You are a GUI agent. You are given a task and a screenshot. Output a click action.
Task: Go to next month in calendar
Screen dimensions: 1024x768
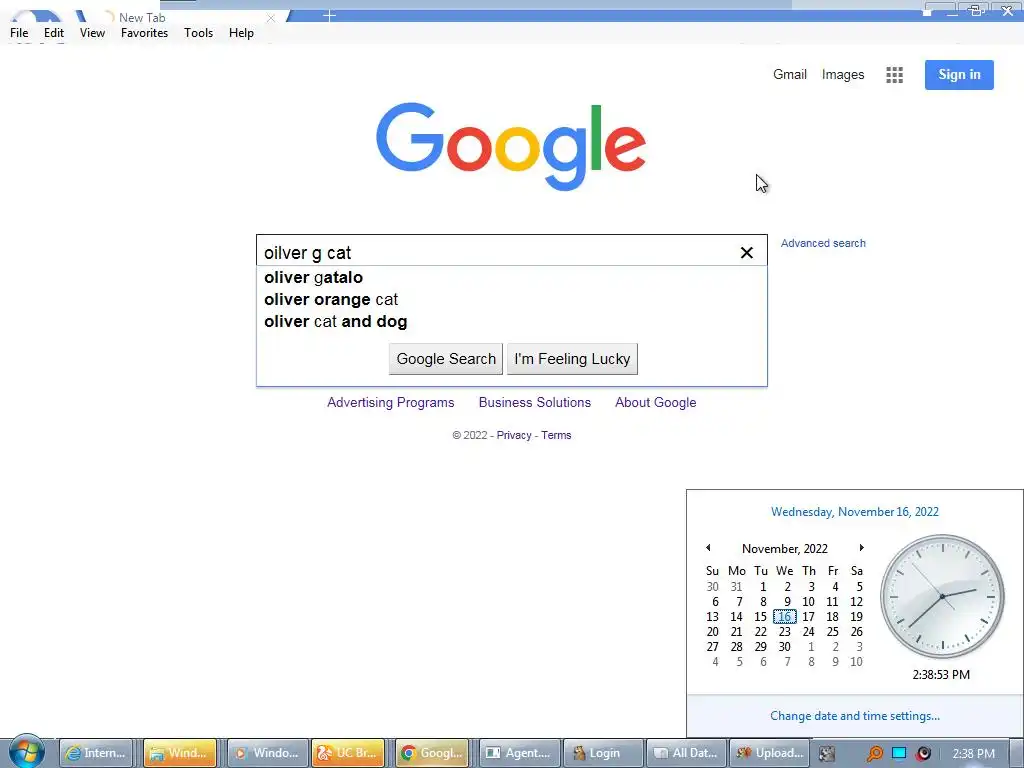pyautogui.click(x=861, y=548)
